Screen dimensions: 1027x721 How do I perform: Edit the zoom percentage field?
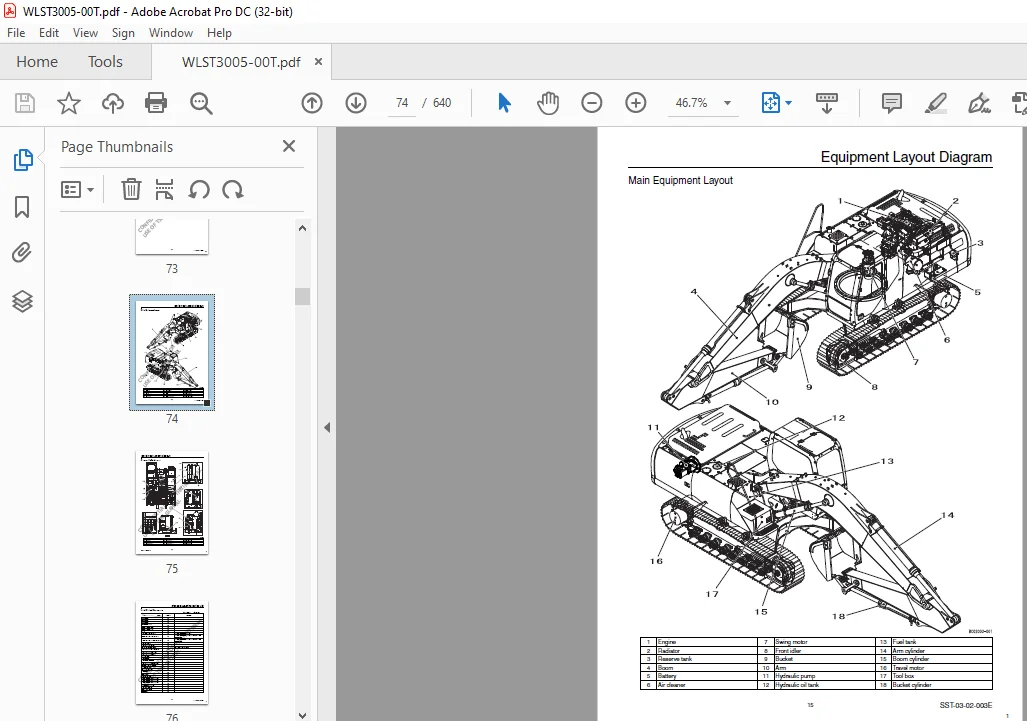tap(692, 103)
